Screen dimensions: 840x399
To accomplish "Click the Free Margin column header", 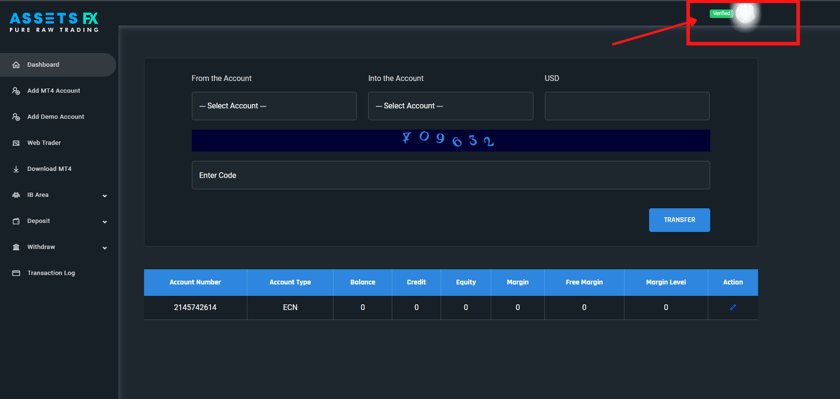I will click(x=584, y=282).
